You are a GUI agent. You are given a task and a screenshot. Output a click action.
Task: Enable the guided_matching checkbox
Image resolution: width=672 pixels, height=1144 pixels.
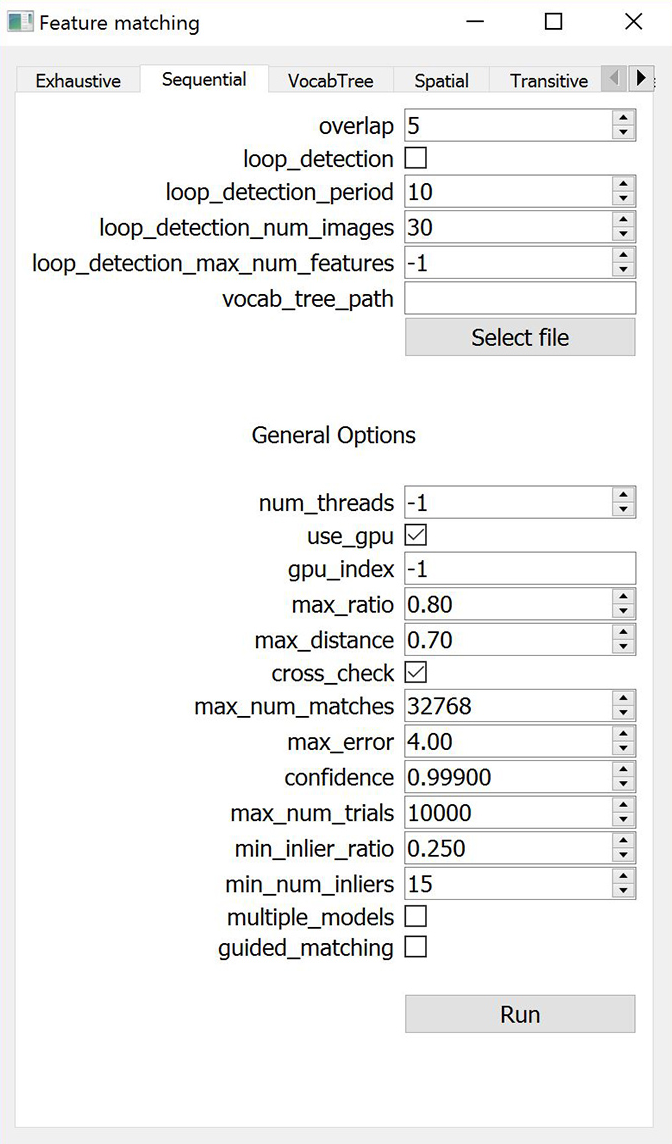tap(415, 947)
